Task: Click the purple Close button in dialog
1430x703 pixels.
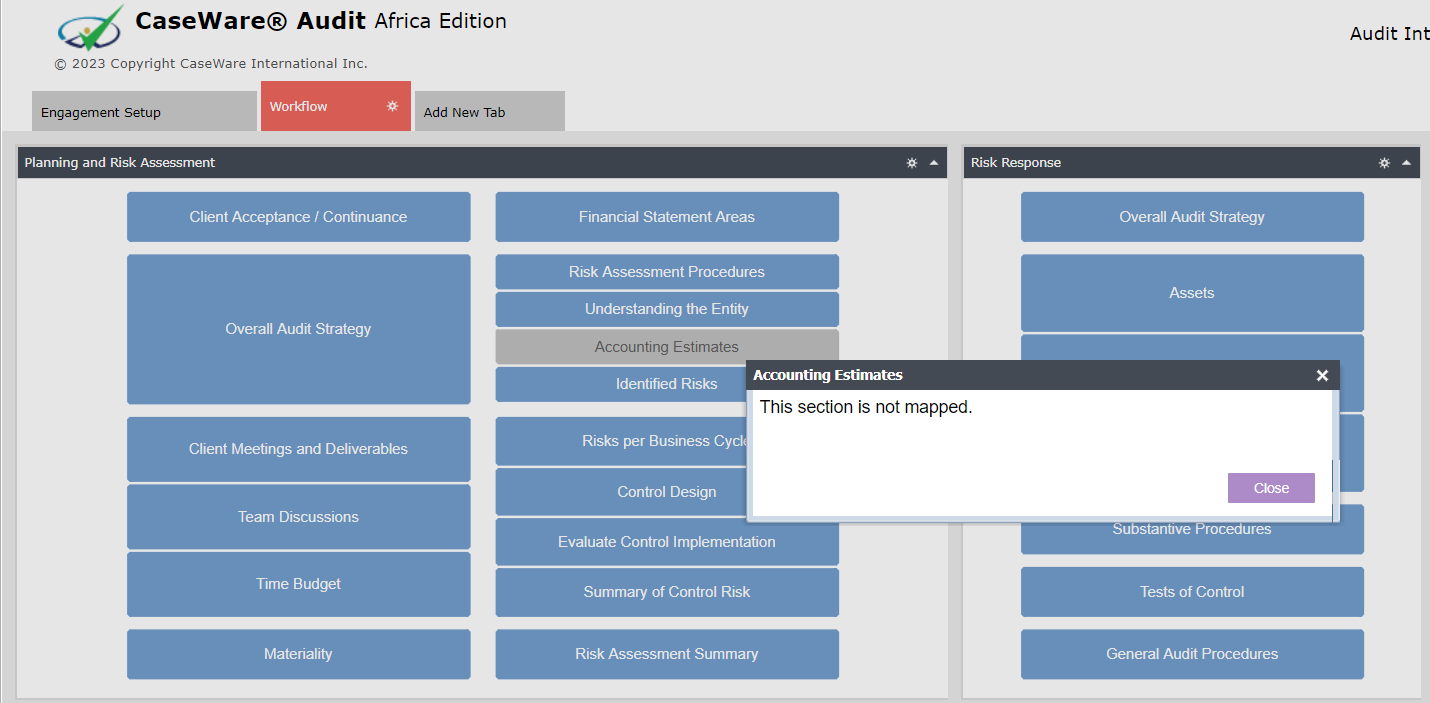Action: pos(1271,488)
